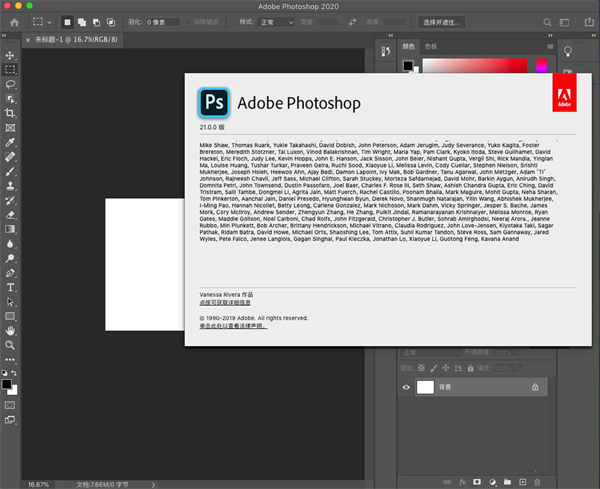
Task: Pick a color from the red color field
Action: coord(474,65)
